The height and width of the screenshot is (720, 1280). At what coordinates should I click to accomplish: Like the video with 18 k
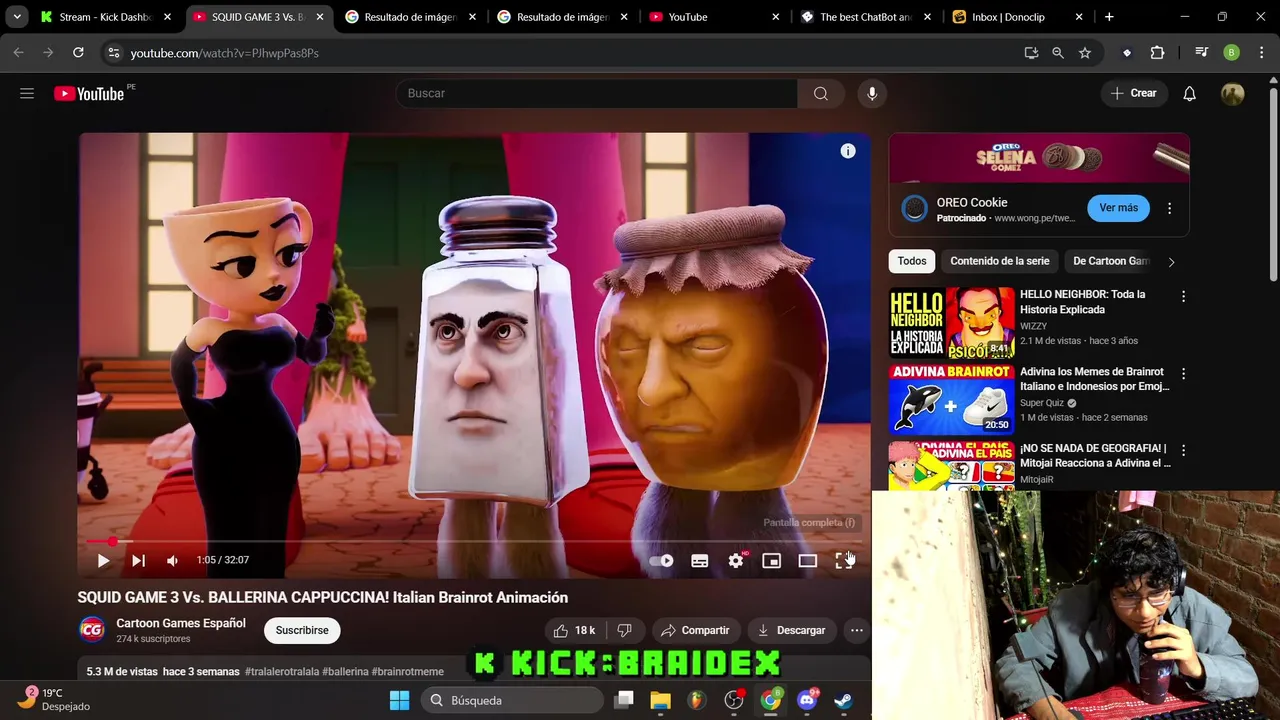(x=574, y=630)
